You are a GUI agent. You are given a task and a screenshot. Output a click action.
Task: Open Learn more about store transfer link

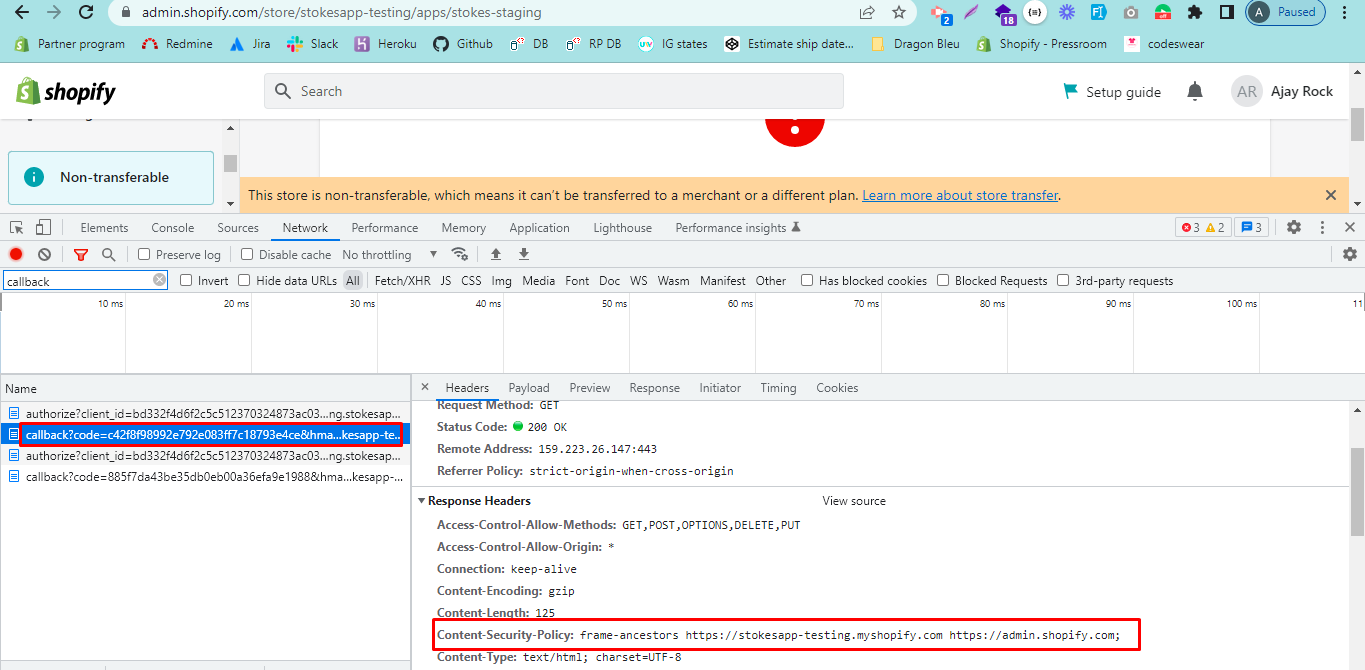coord(960,195)
